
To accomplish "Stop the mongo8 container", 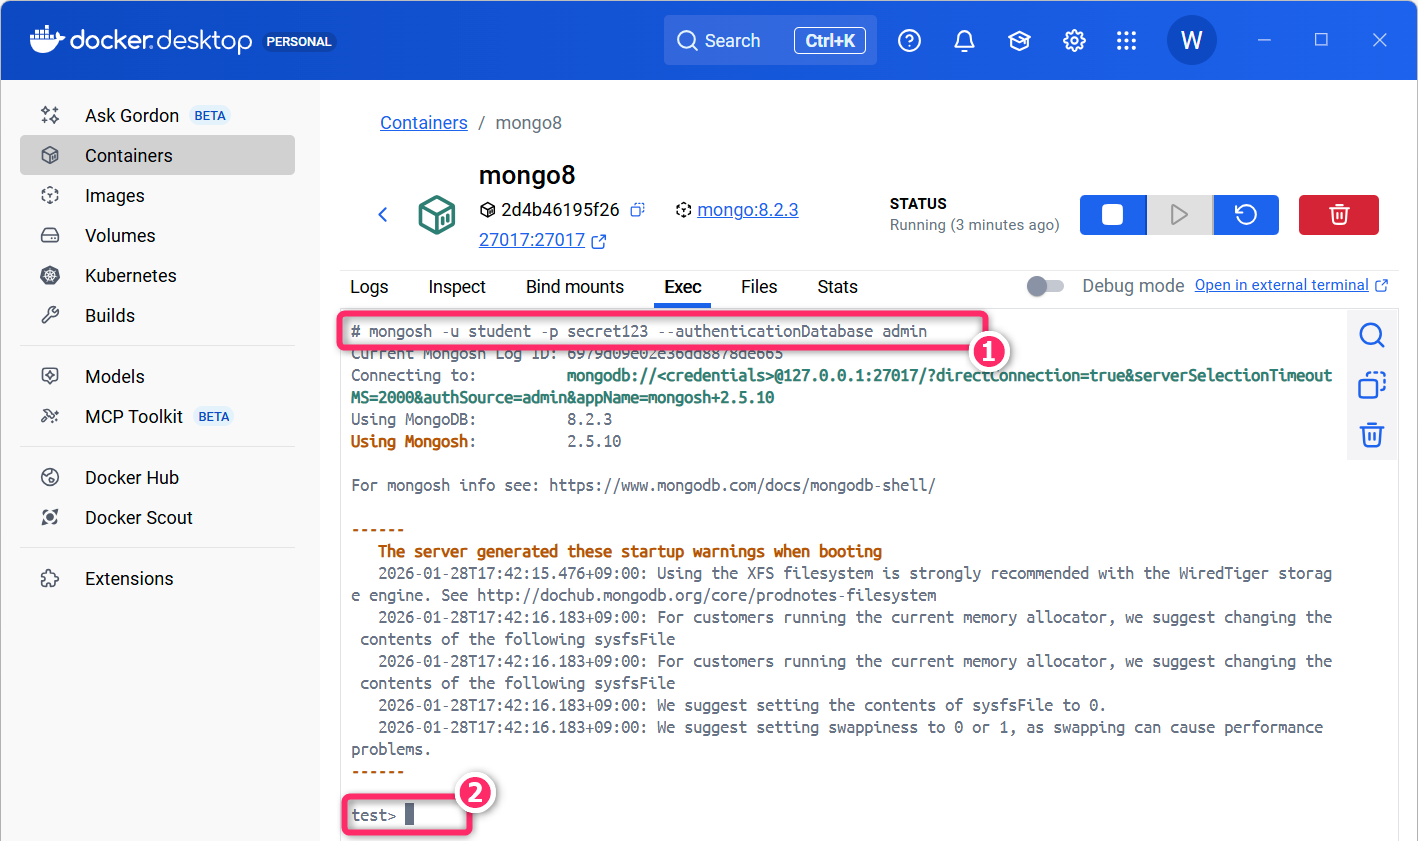I will click(1112, 215).
